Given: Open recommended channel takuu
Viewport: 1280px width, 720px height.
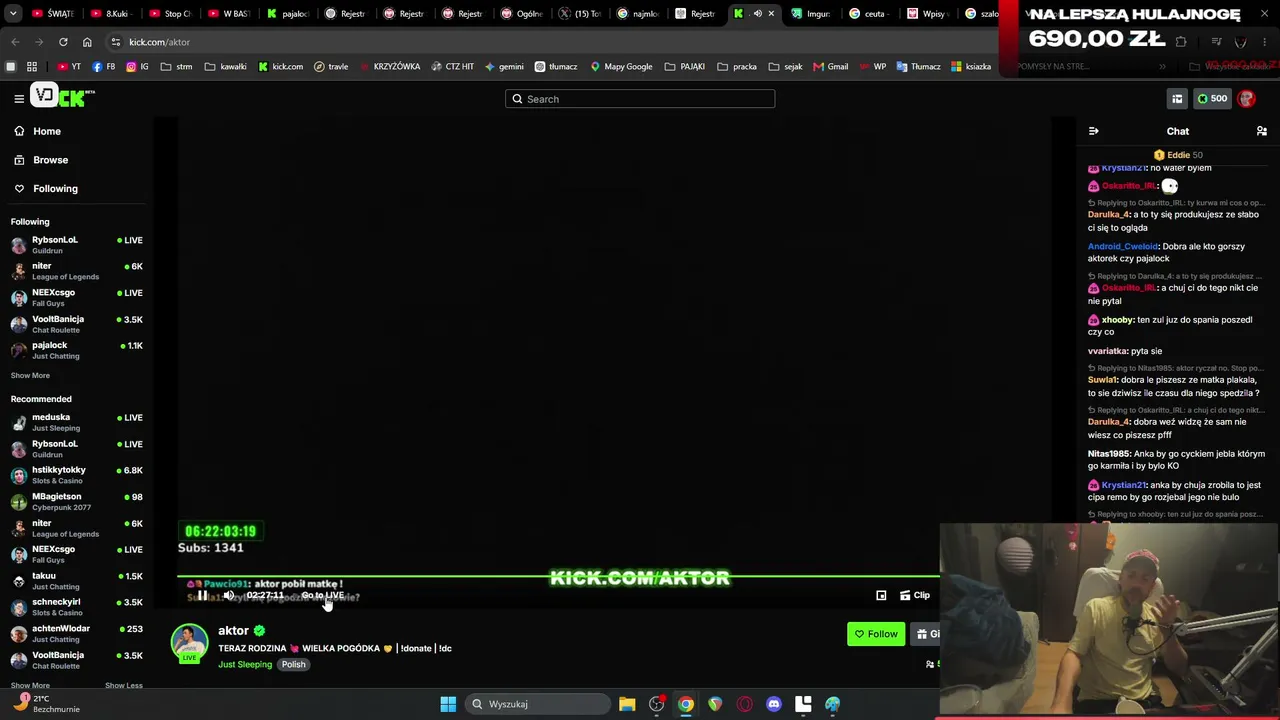Looking at the screenshot, I should 77,581.
